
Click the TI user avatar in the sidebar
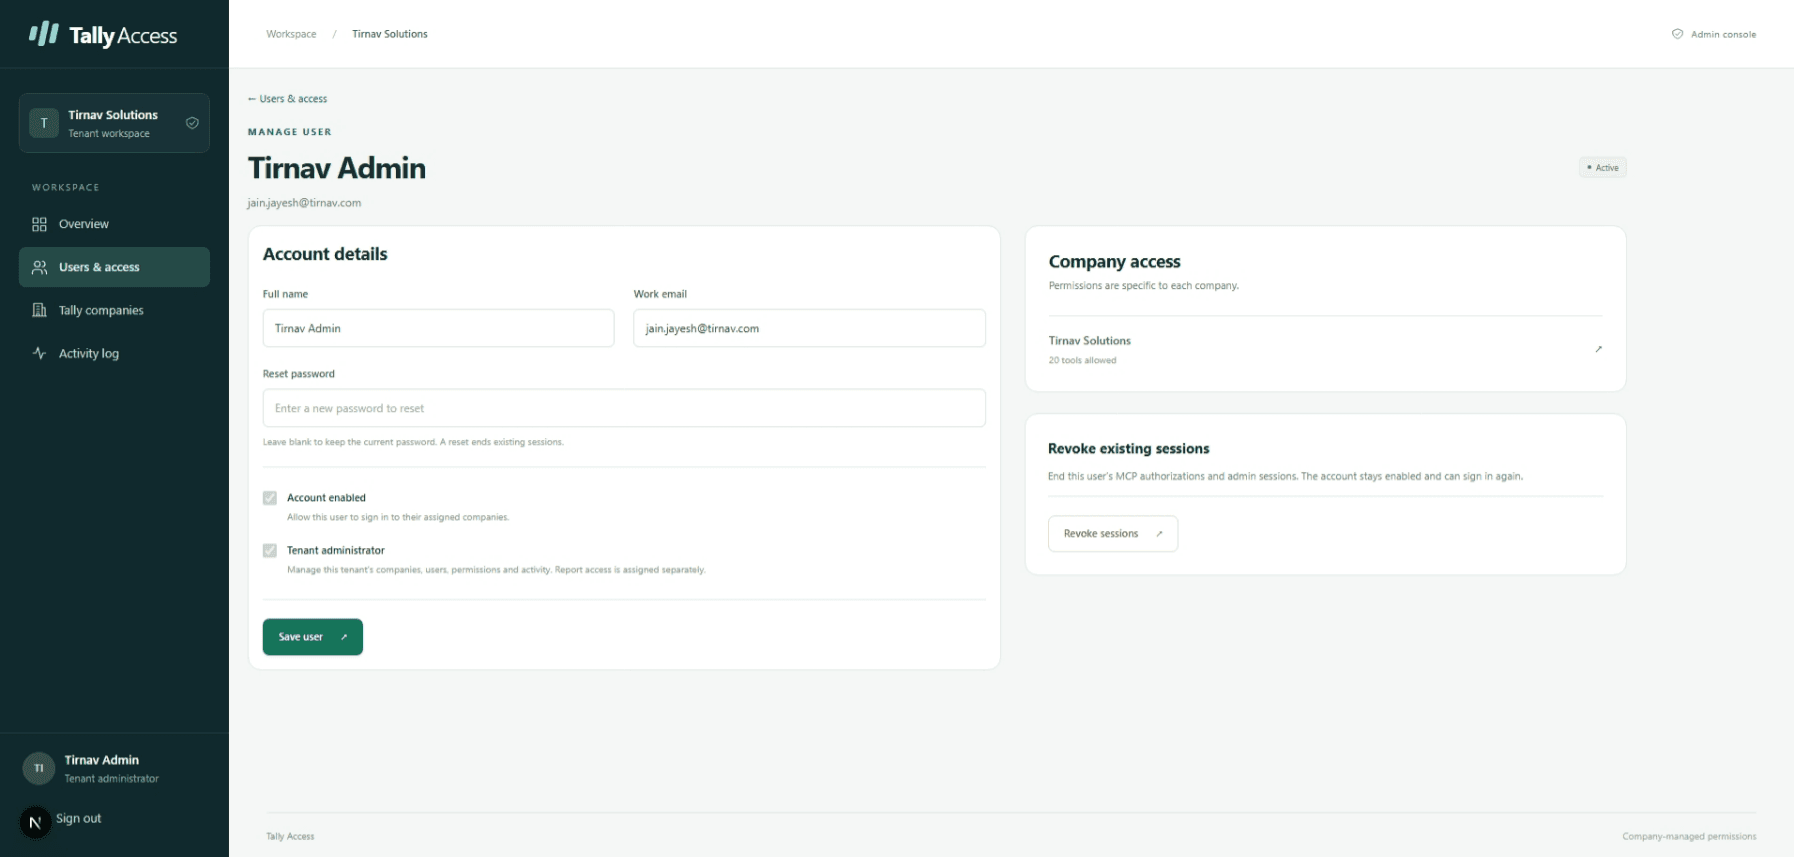pos(39,768)
